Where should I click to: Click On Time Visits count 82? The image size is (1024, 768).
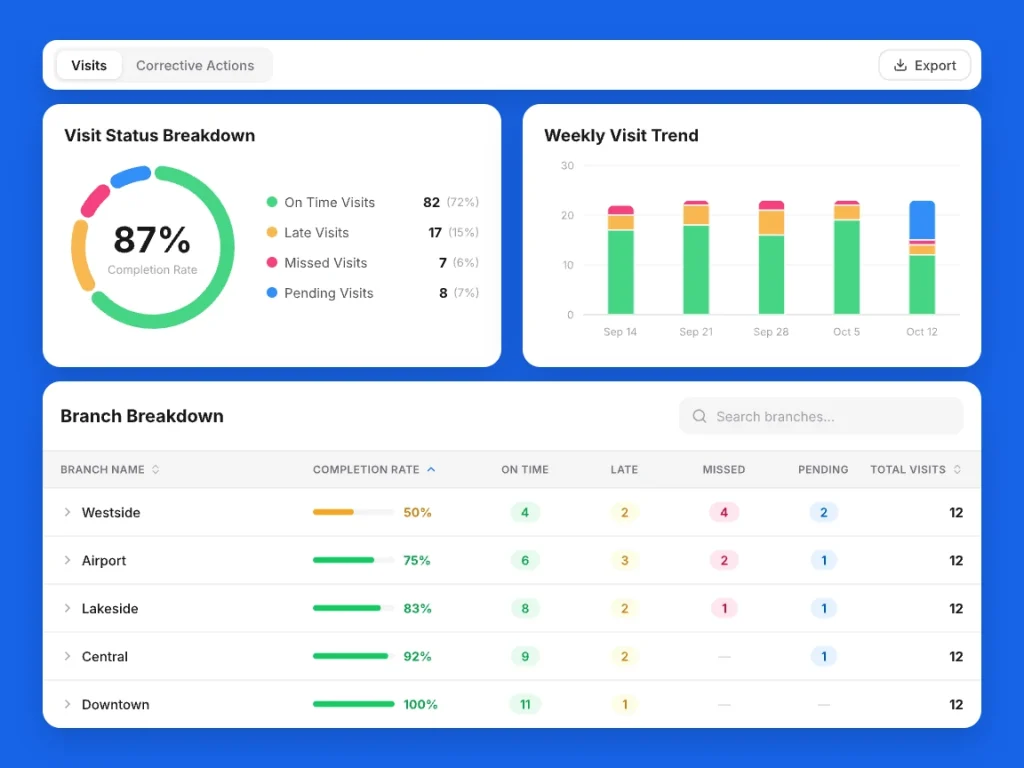pos(431,202)
